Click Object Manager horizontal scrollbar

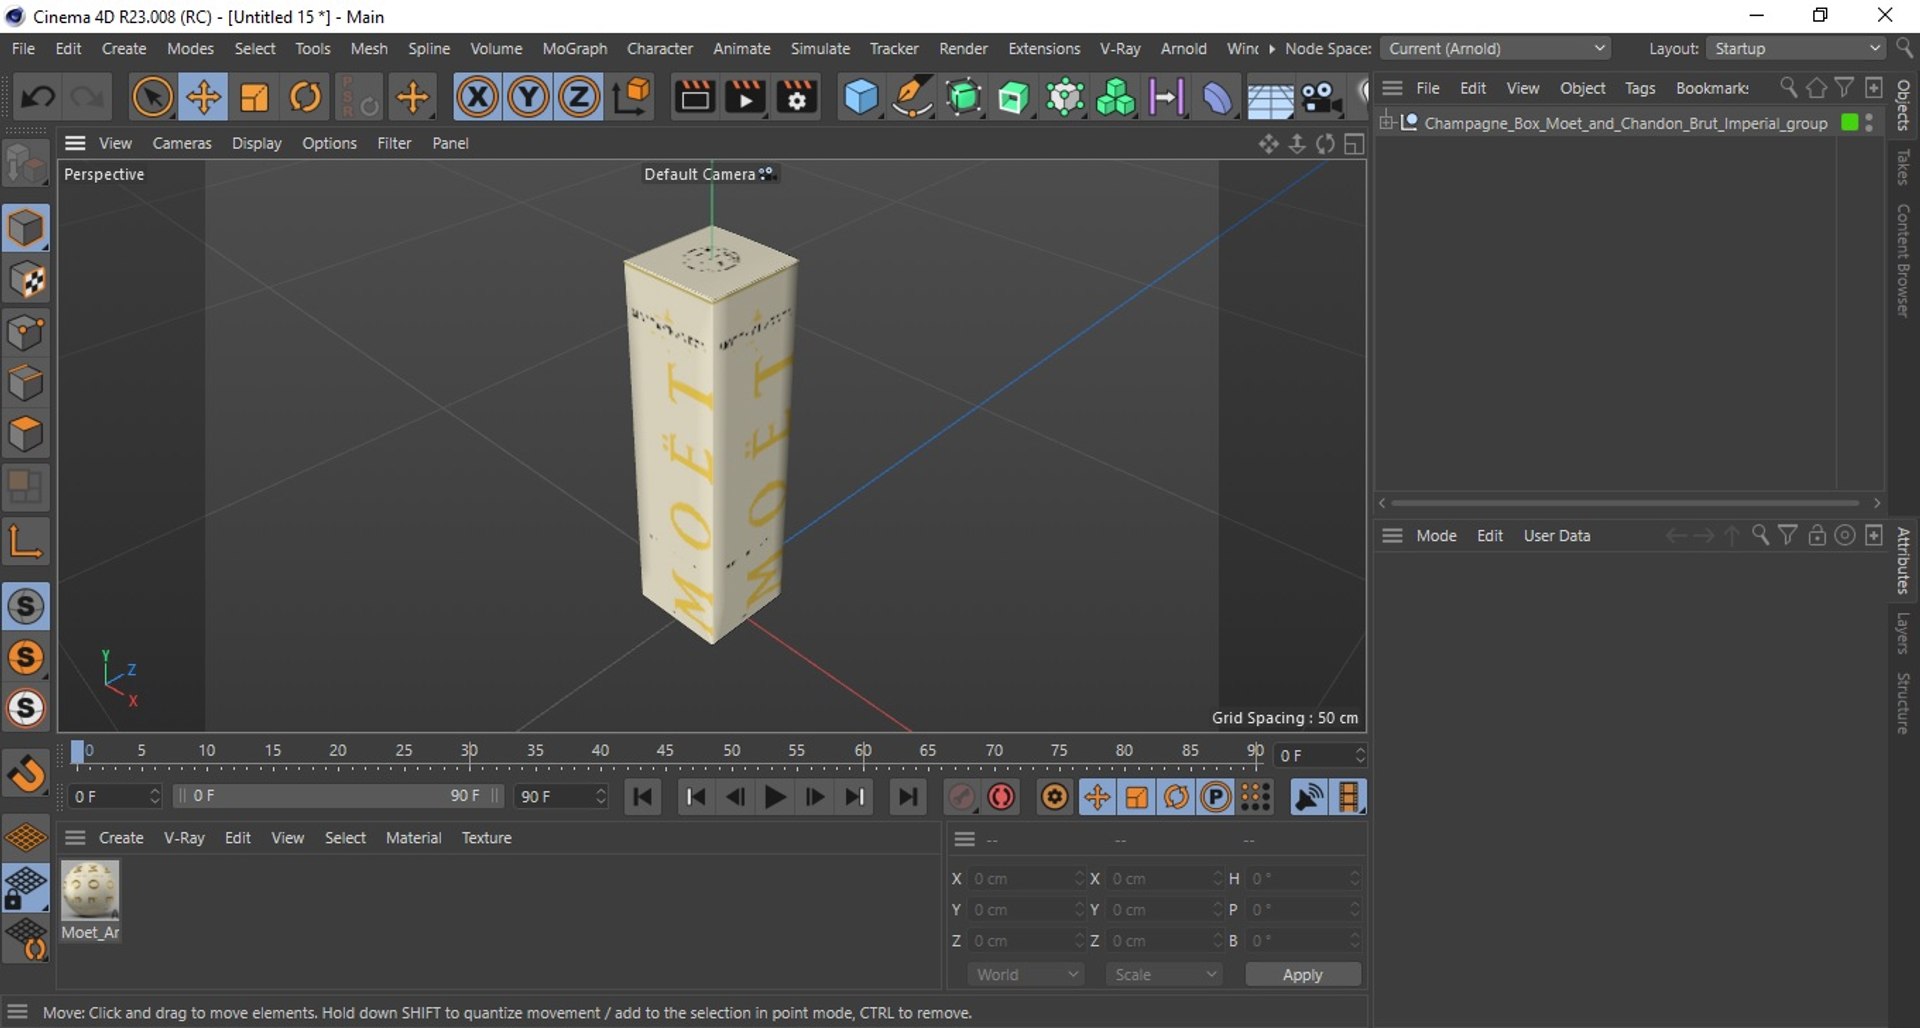pos(1625,503)
